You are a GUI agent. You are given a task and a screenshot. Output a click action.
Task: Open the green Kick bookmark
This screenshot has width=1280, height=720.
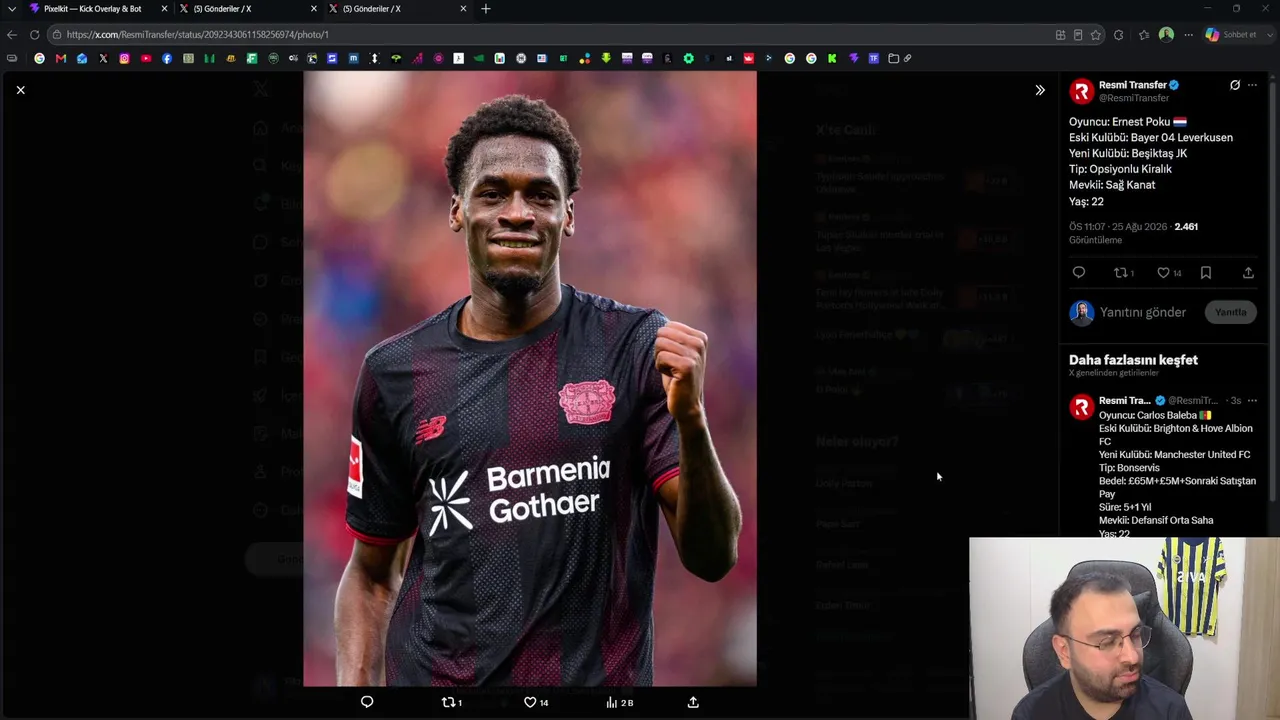pyautogui.click(x=832, y=58)
